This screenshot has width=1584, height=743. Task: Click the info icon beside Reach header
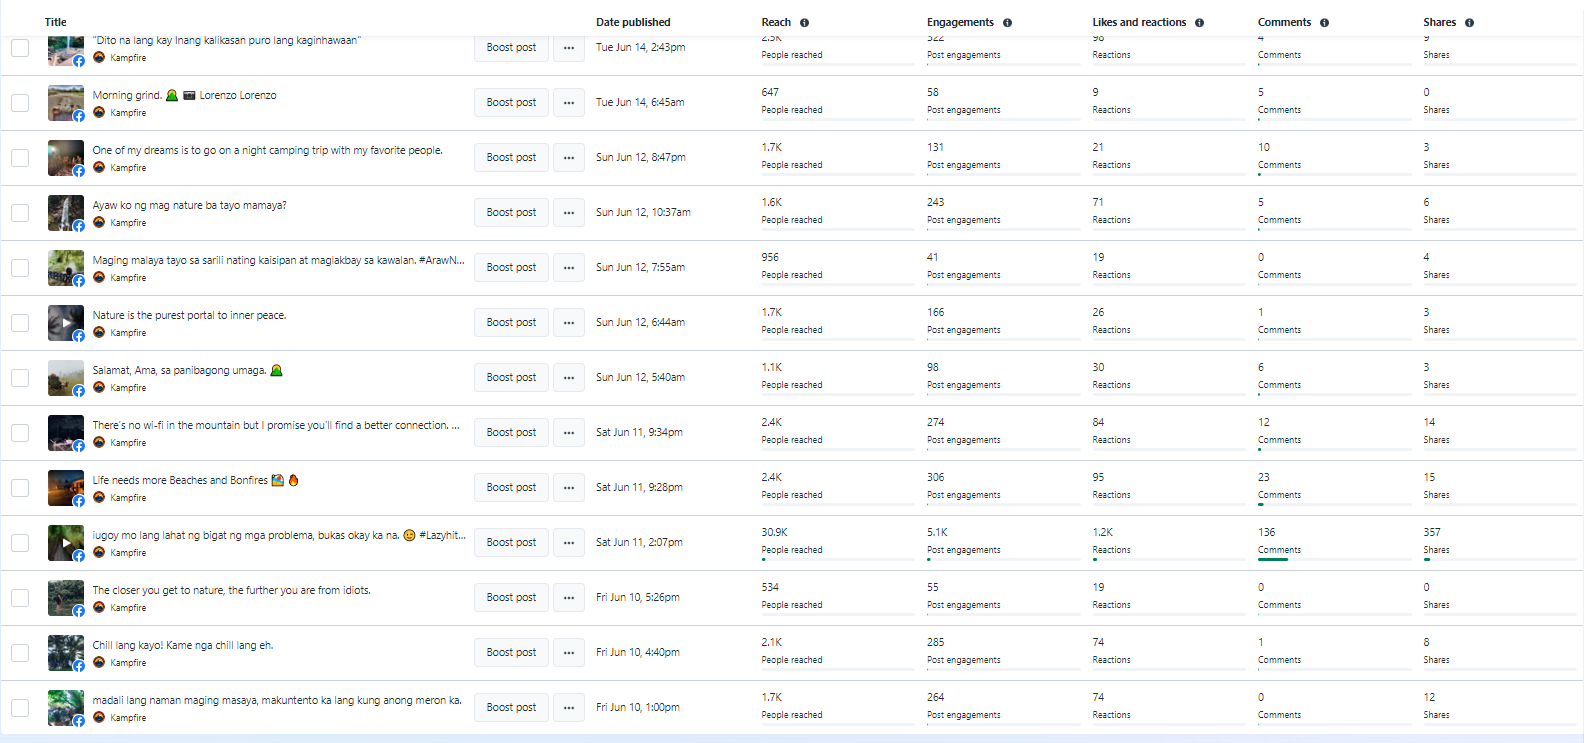click(804, 23)
